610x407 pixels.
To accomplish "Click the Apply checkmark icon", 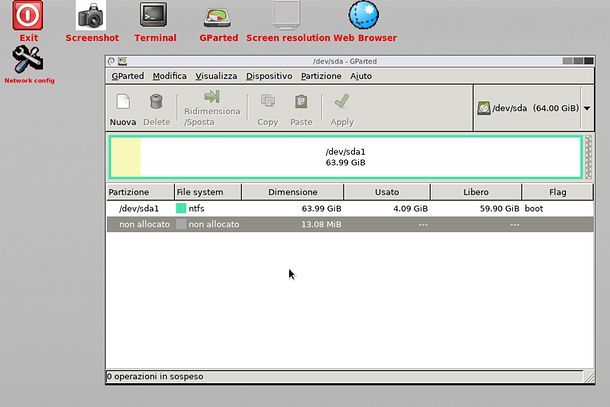I will (x=342, y=101).
